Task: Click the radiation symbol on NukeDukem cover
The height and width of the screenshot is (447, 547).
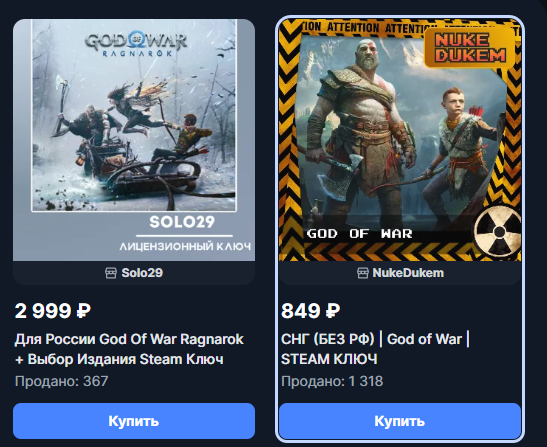Action: [498, 231]
